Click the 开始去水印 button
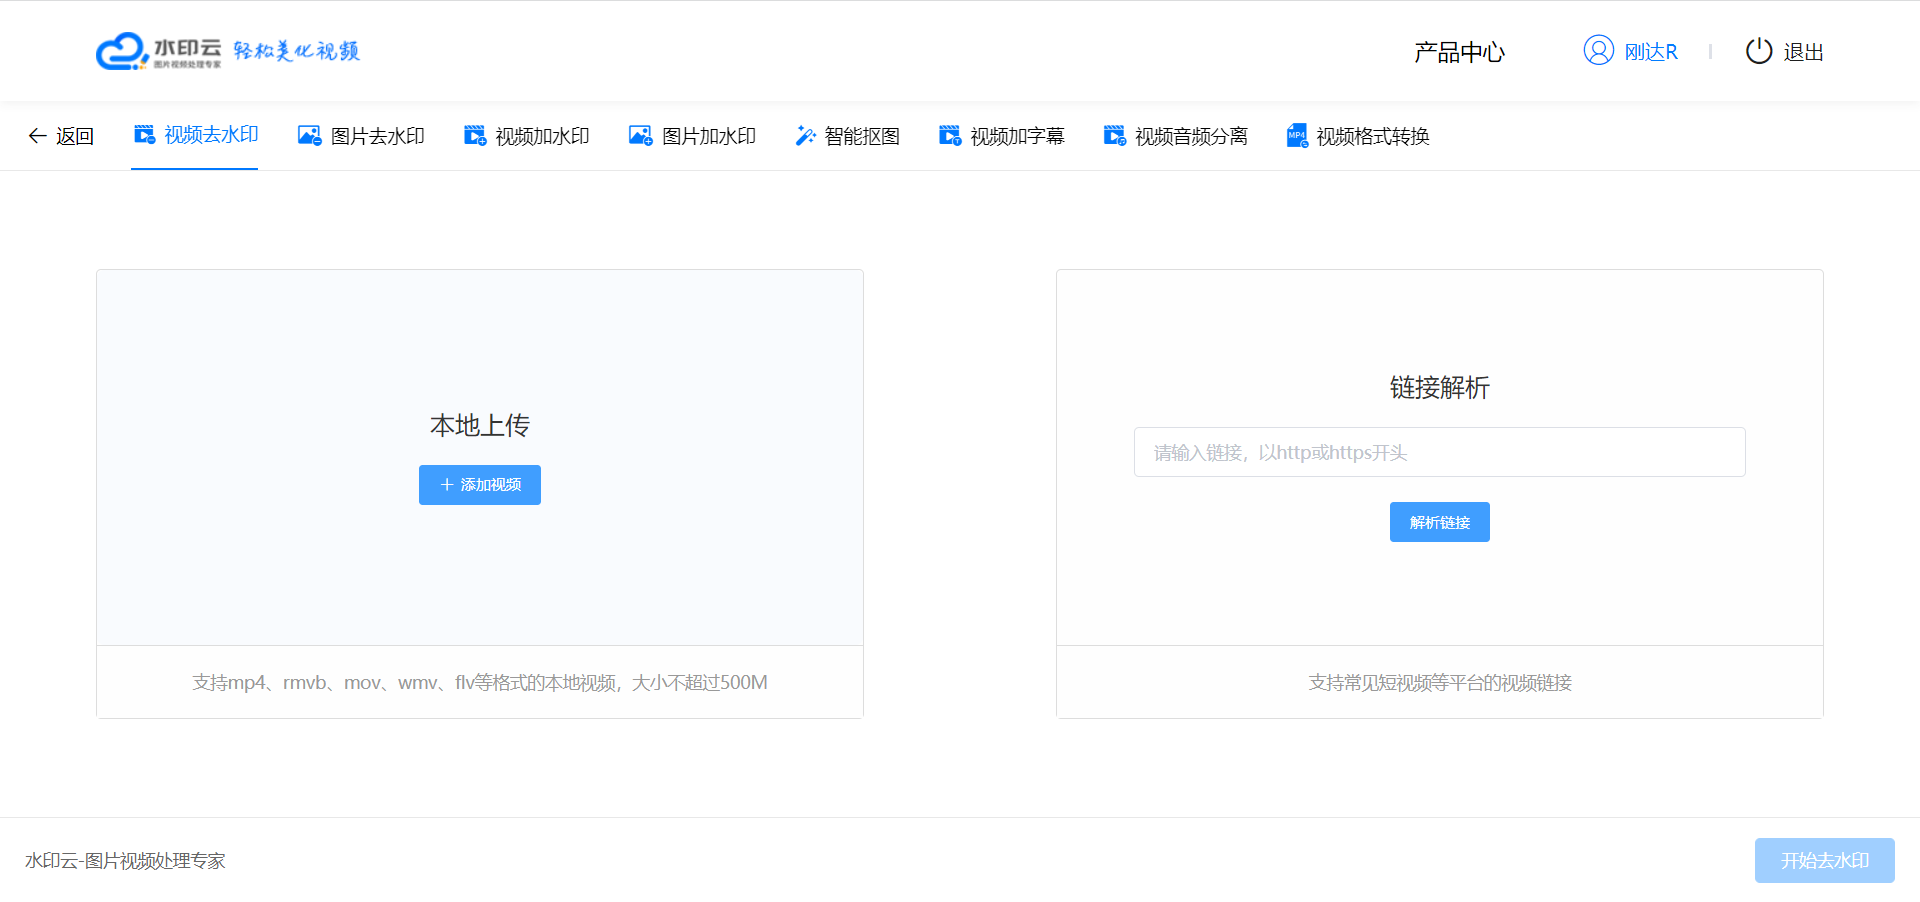The image size is (1920, 902). 1825,860
